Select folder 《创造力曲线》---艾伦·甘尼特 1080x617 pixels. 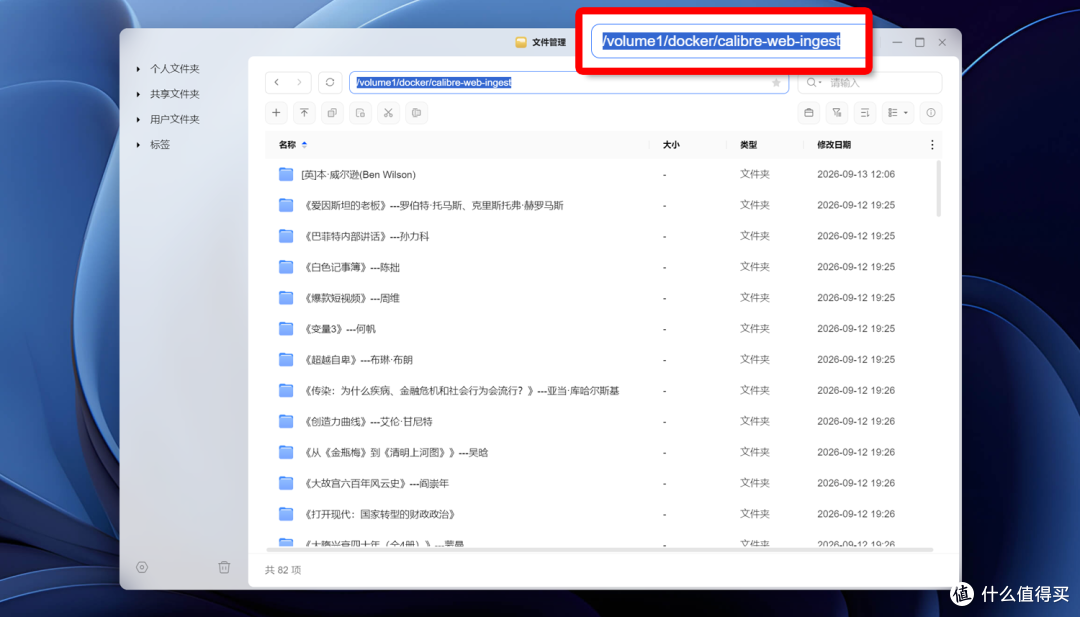[x=367, y=421]
